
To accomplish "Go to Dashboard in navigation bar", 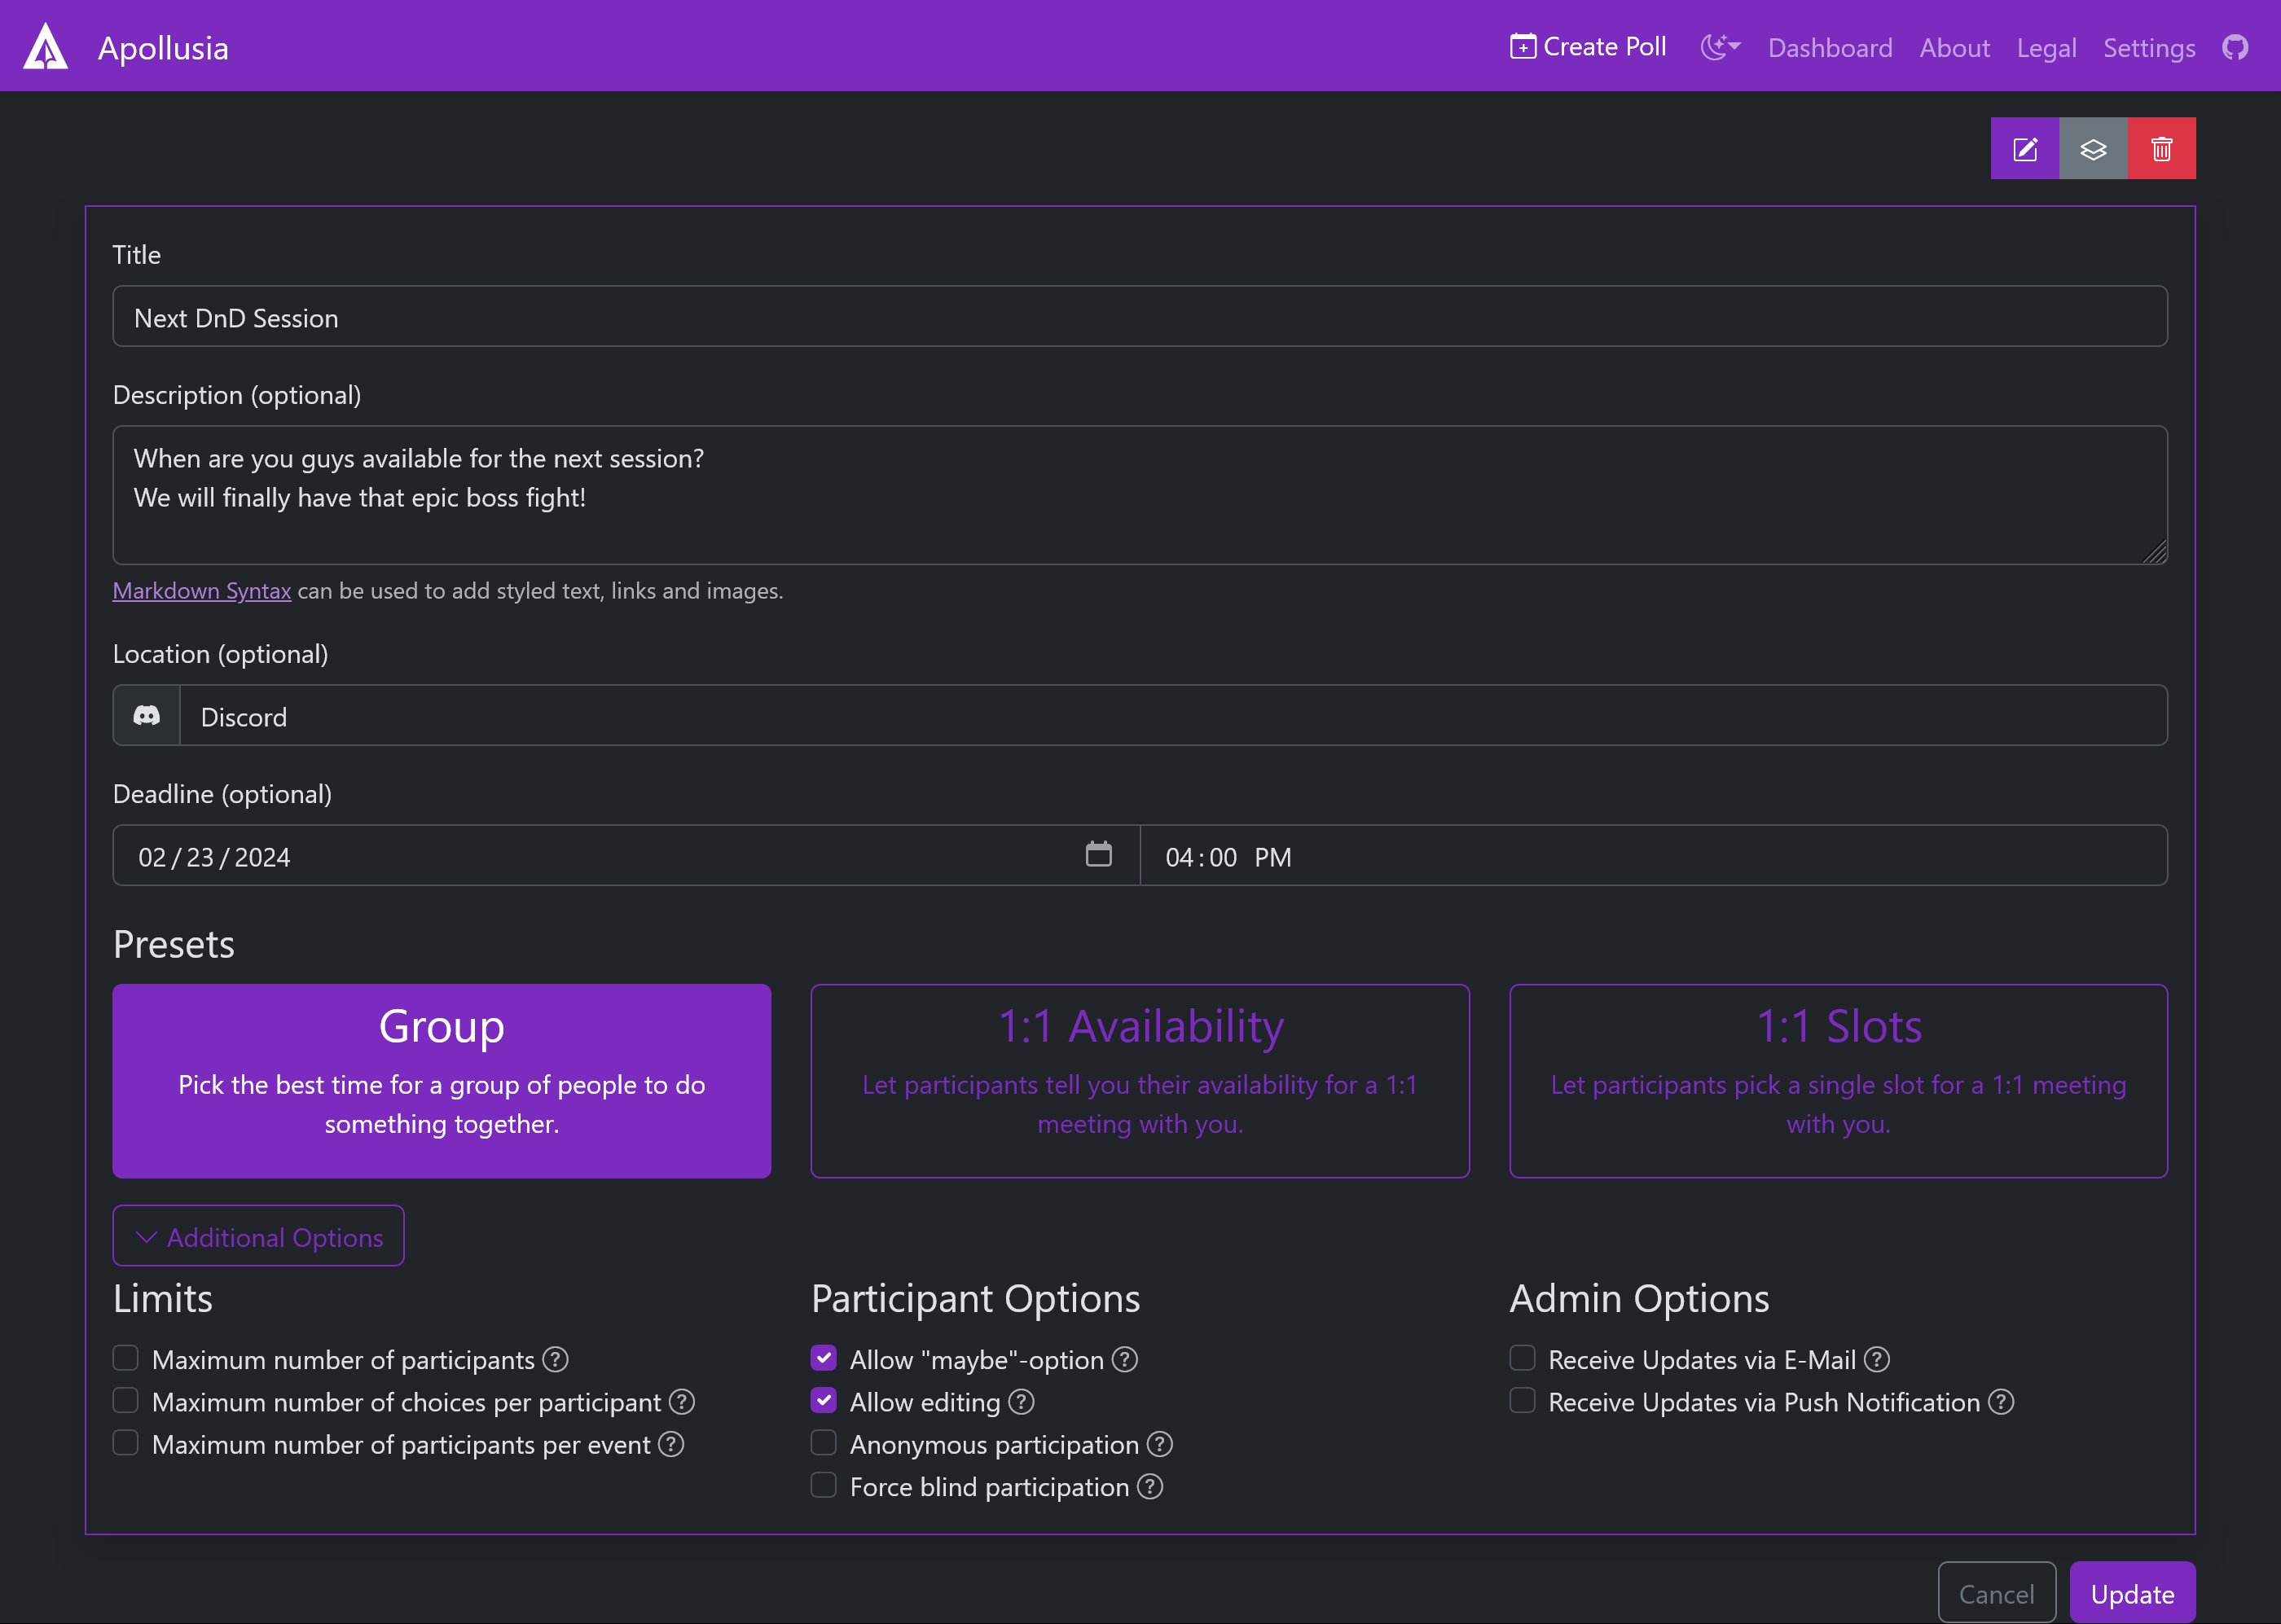I will point(1829,48).
